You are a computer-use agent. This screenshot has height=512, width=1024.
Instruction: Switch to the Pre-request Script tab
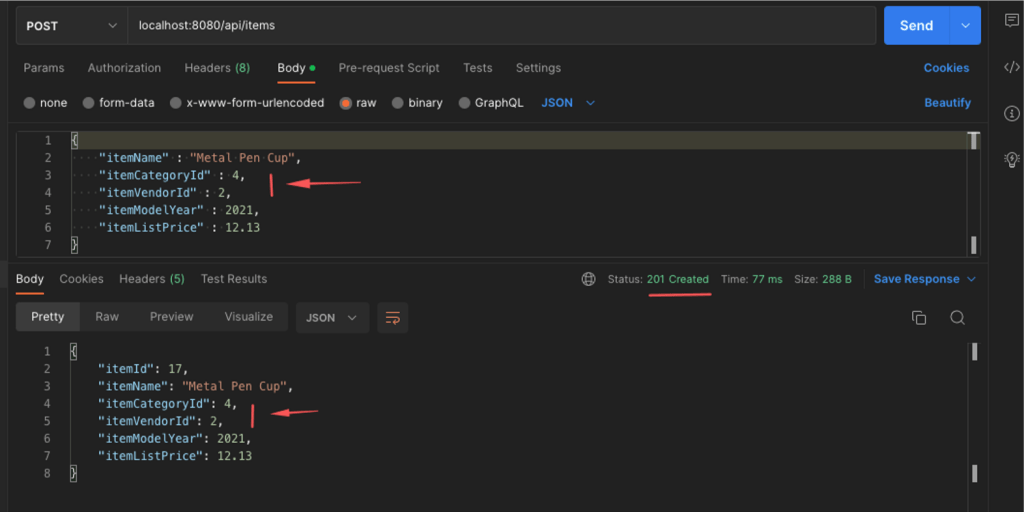pos(388,68)
